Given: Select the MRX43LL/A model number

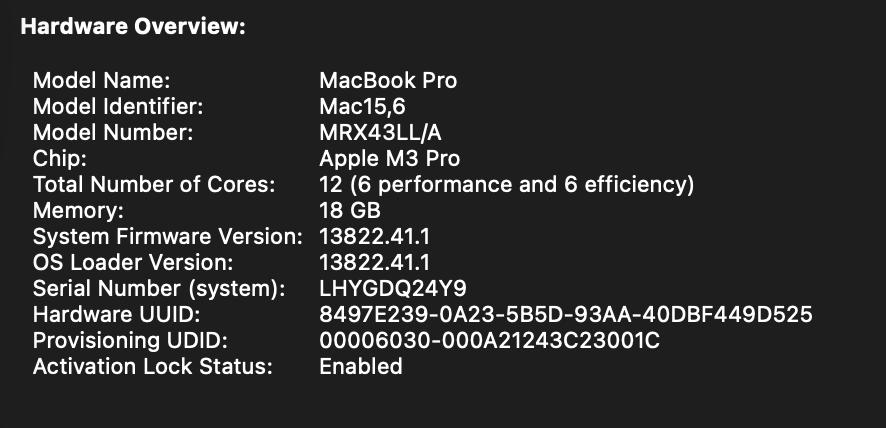Looking at the screenshot, I should [384, 132].
